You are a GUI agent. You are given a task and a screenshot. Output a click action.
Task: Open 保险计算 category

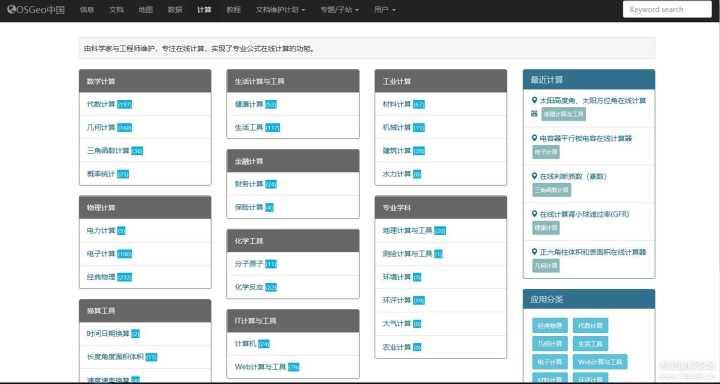click(x=249, y=207)
